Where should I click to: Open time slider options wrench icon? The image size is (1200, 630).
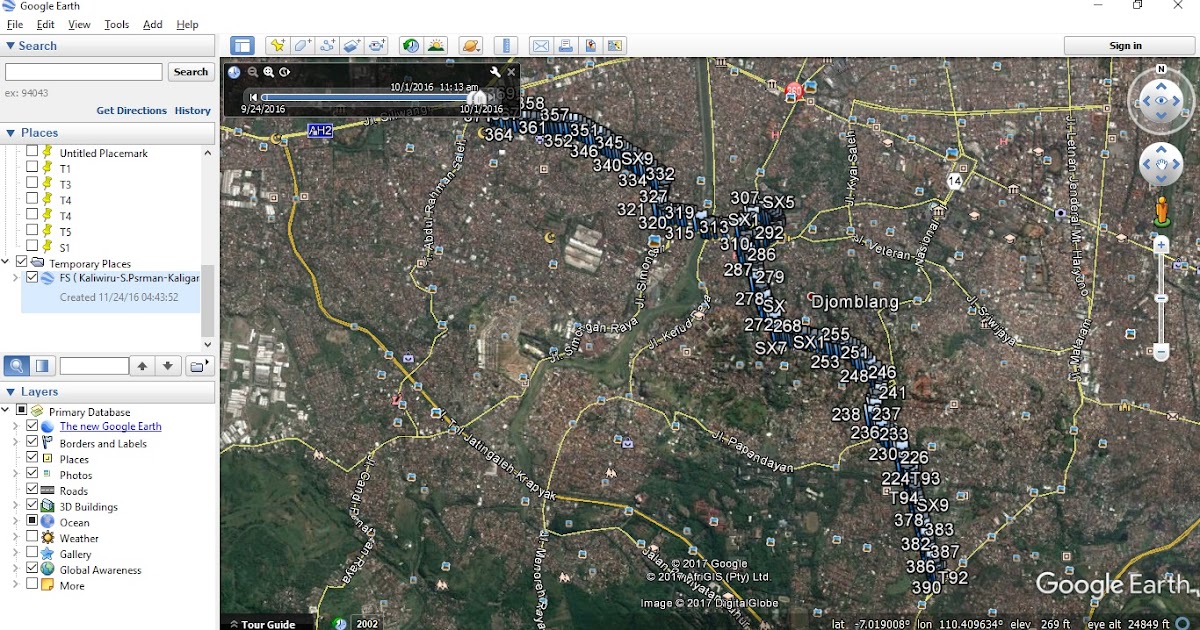(x=495, y=72)
